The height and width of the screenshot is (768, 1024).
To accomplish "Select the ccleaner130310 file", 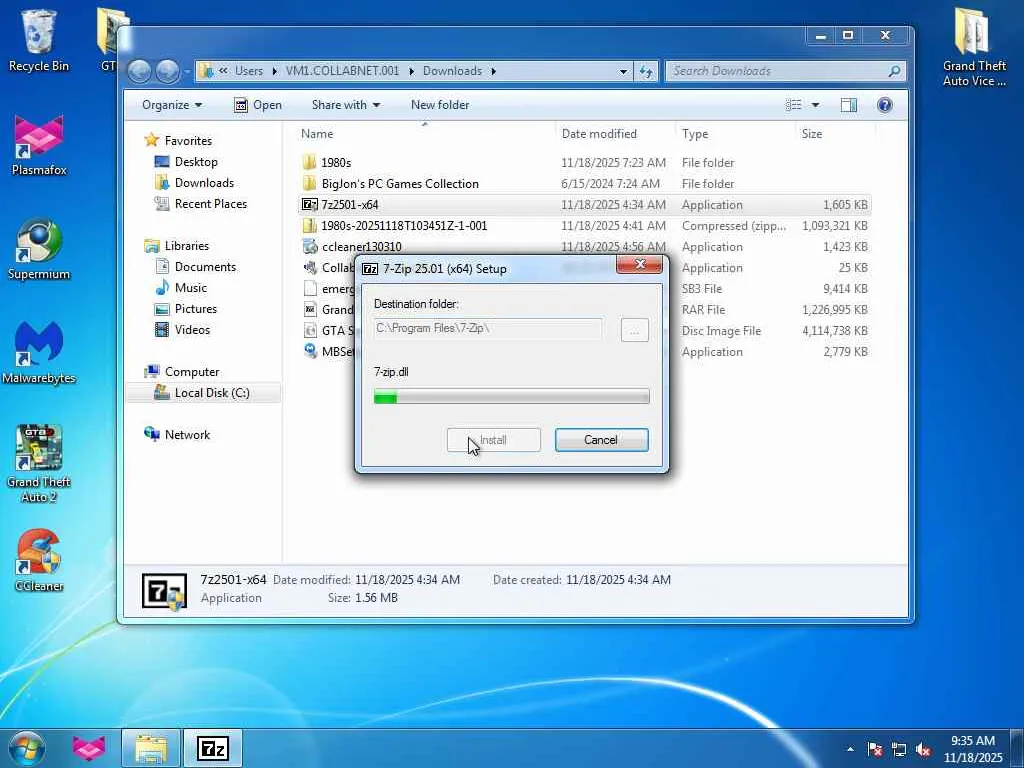I will 584,247.
